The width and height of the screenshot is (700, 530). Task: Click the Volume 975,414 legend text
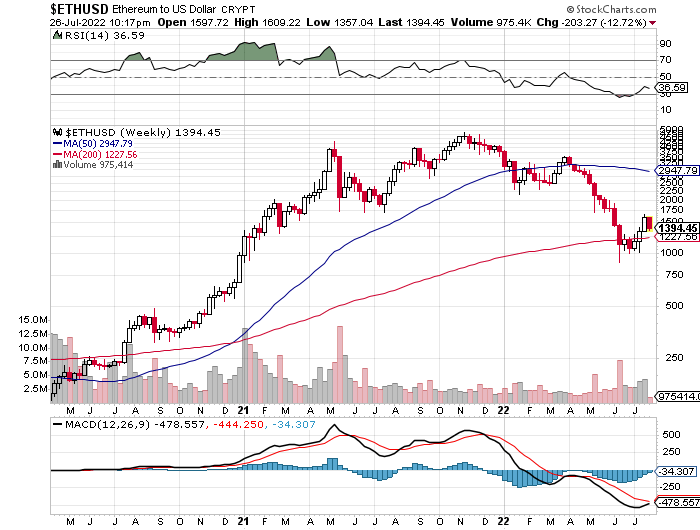point(98,165)
